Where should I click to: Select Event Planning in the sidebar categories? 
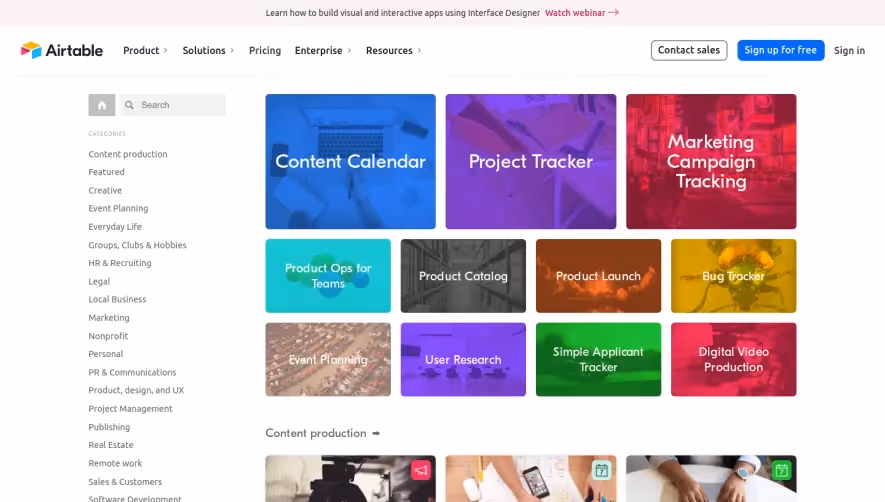coord(118,208)
